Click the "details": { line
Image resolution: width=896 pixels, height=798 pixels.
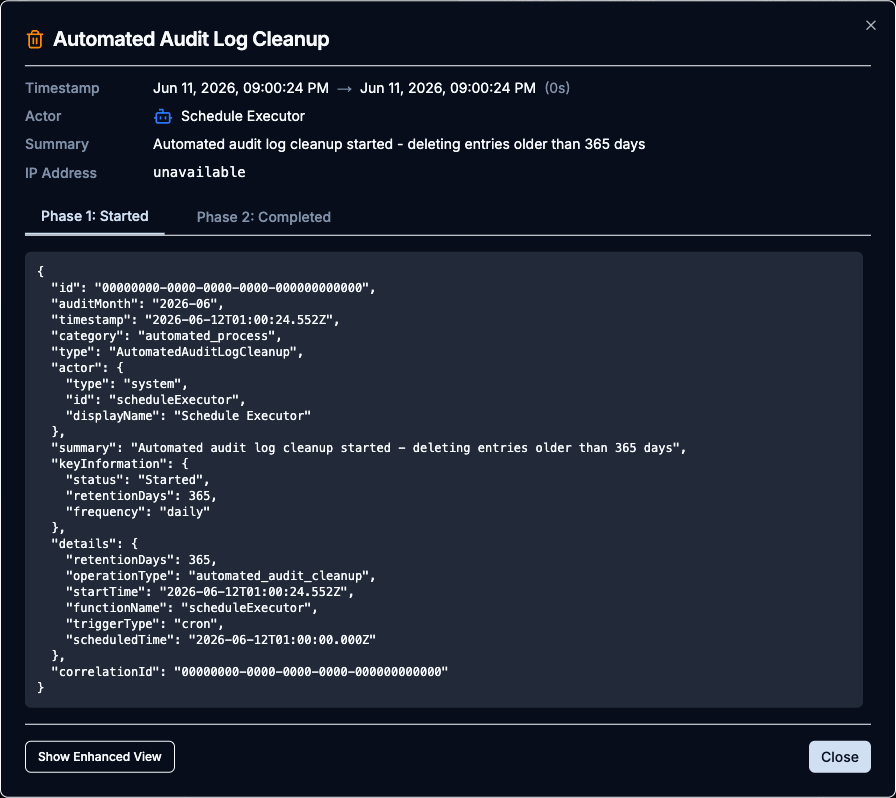click(94, 544)
